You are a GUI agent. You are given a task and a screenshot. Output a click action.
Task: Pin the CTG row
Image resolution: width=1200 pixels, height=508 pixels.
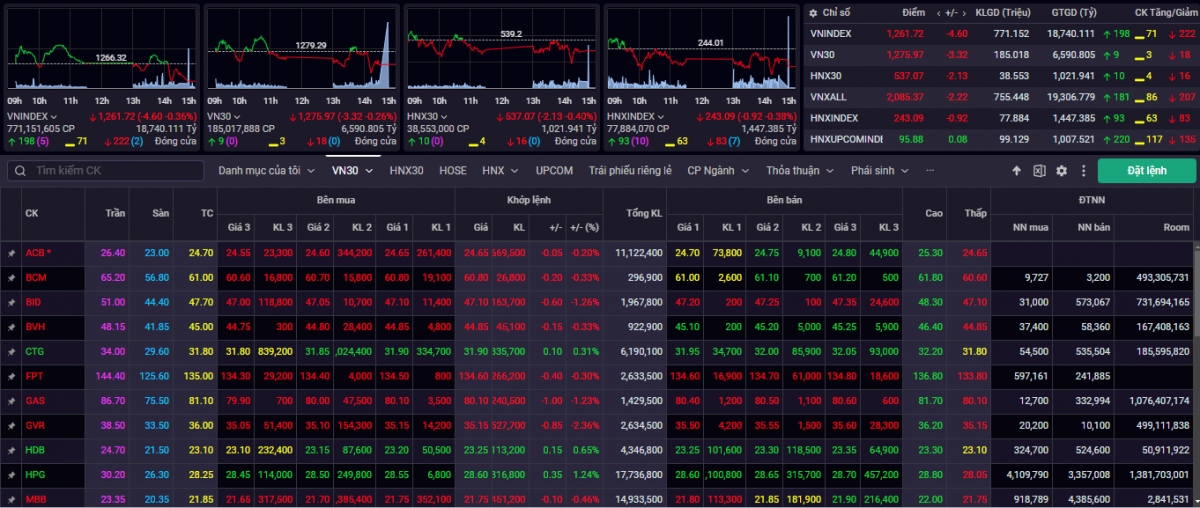point(11,352)
